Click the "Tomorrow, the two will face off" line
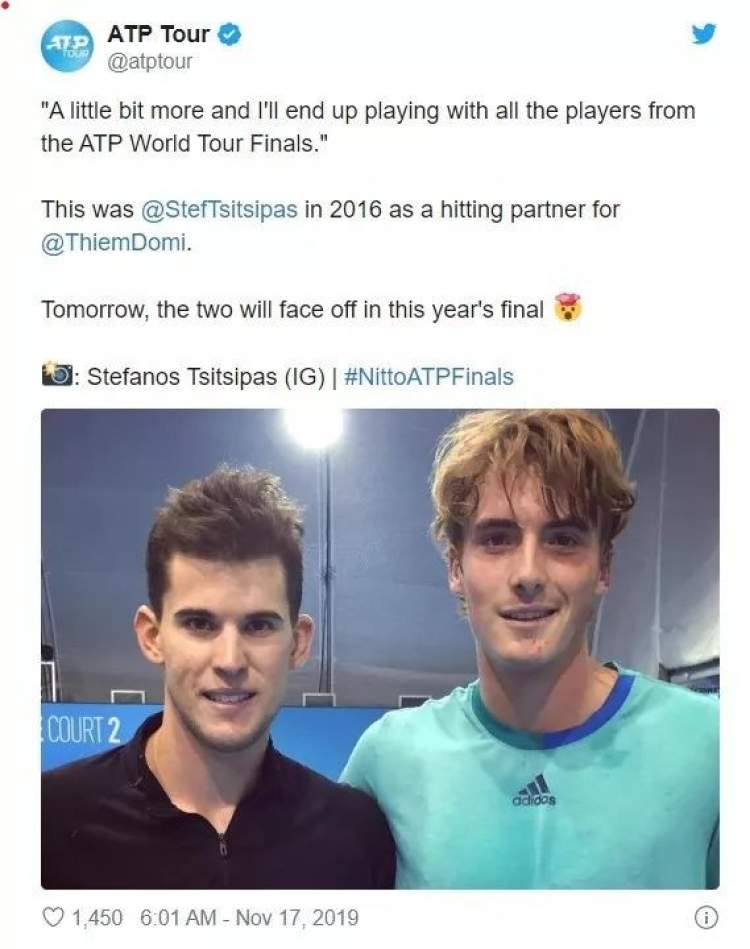 click(292, 309)
